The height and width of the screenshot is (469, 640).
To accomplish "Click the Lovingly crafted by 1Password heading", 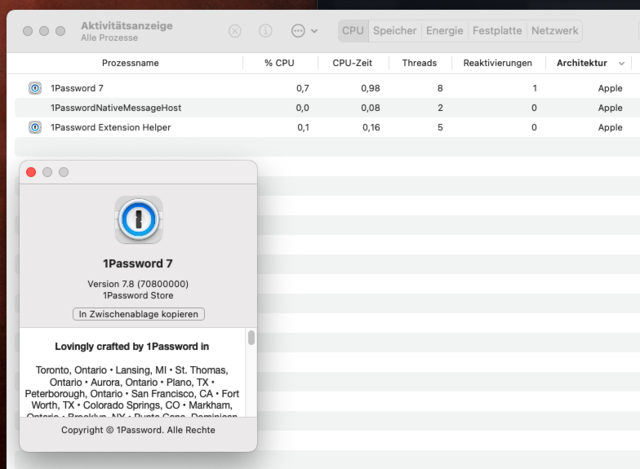I will 132,347.
